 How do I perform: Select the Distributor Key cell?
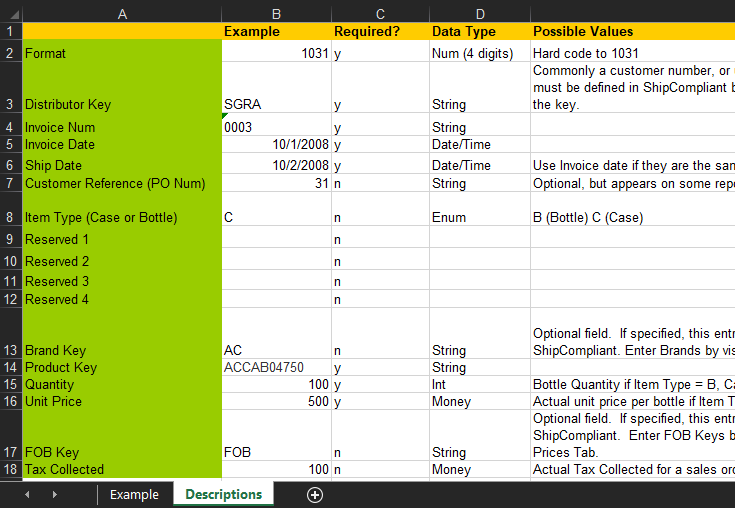[x=122, y=104]
